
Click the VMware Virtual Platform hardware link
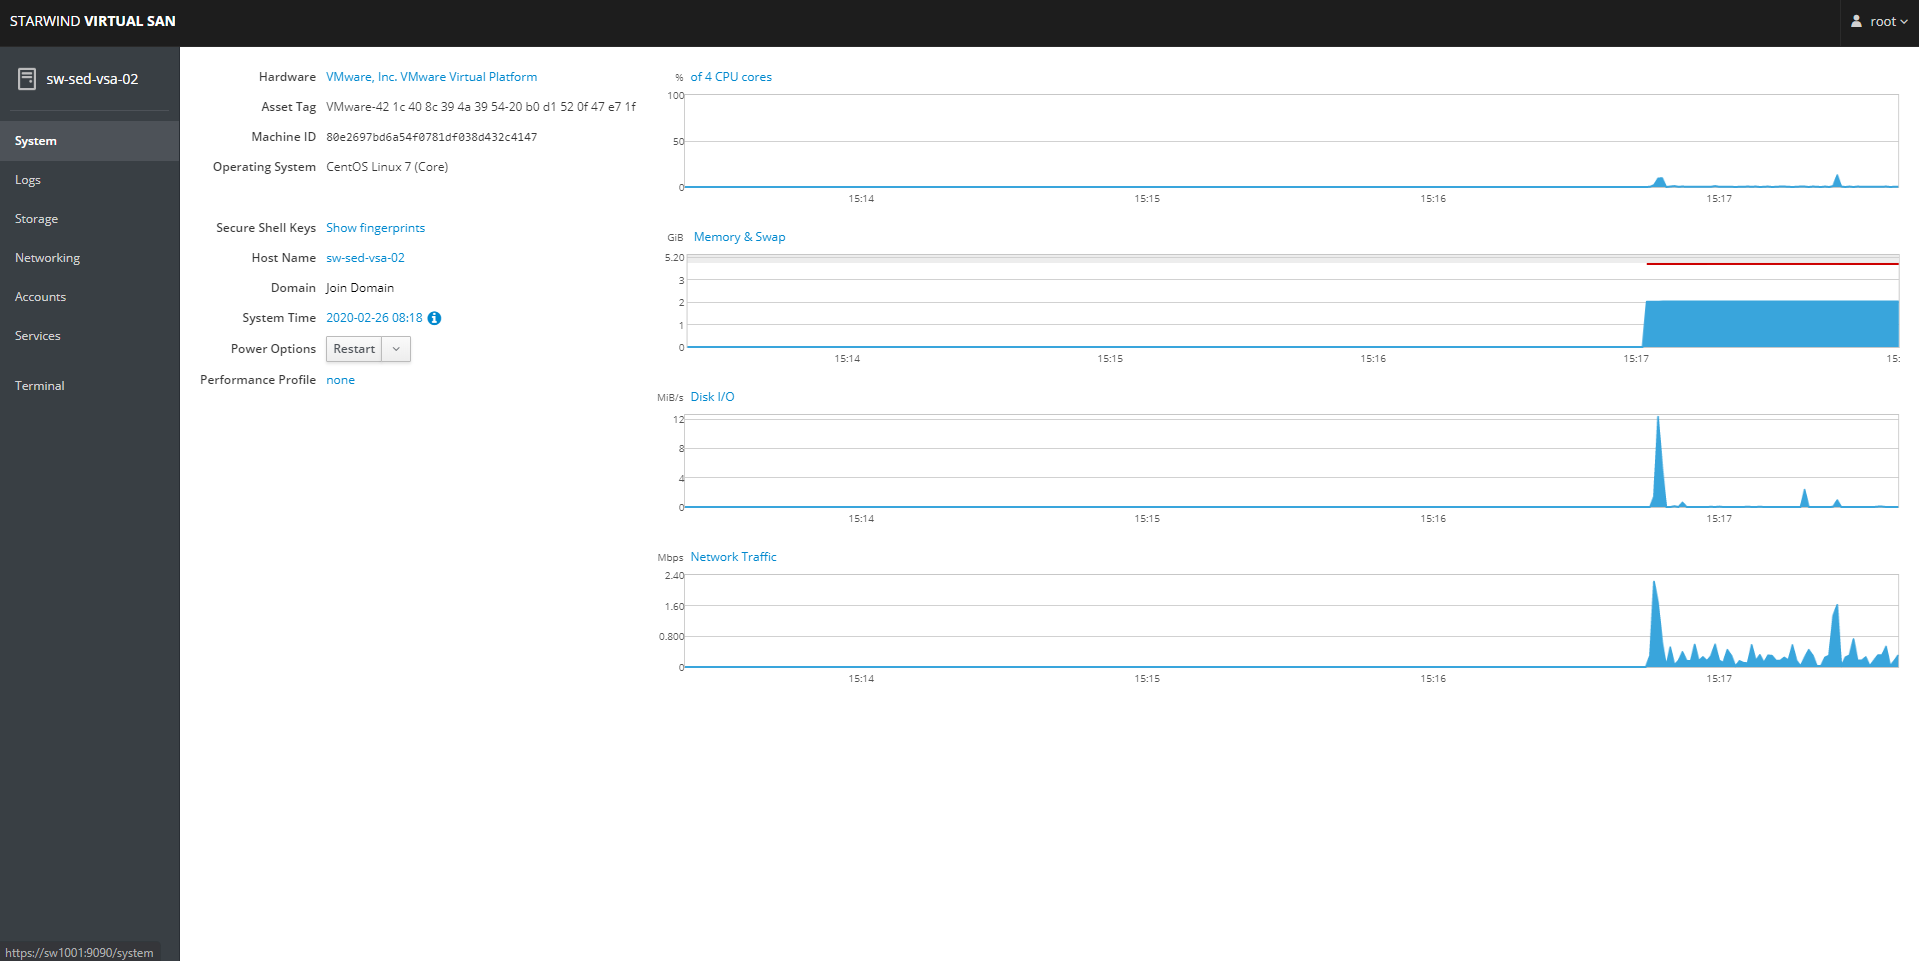(x=431, y=77)
